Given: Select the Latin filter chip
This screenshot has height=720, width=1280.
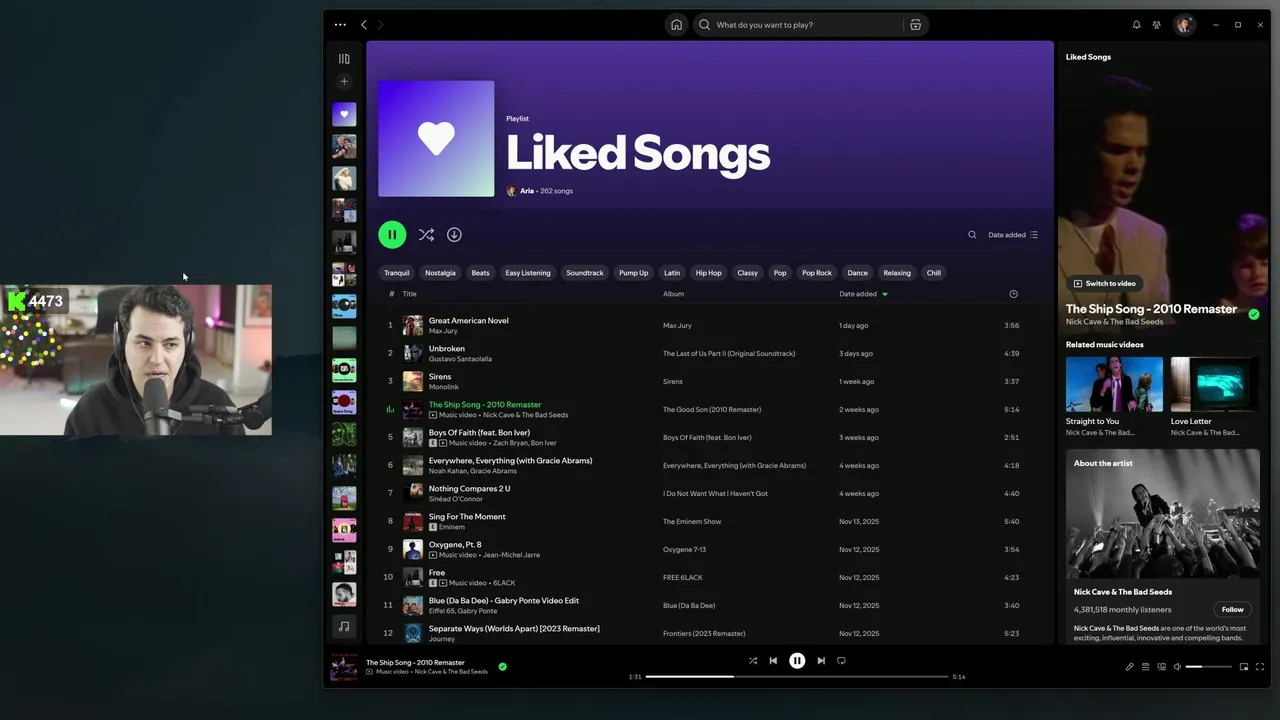Looking at the screenshot, I should point(672,273).
